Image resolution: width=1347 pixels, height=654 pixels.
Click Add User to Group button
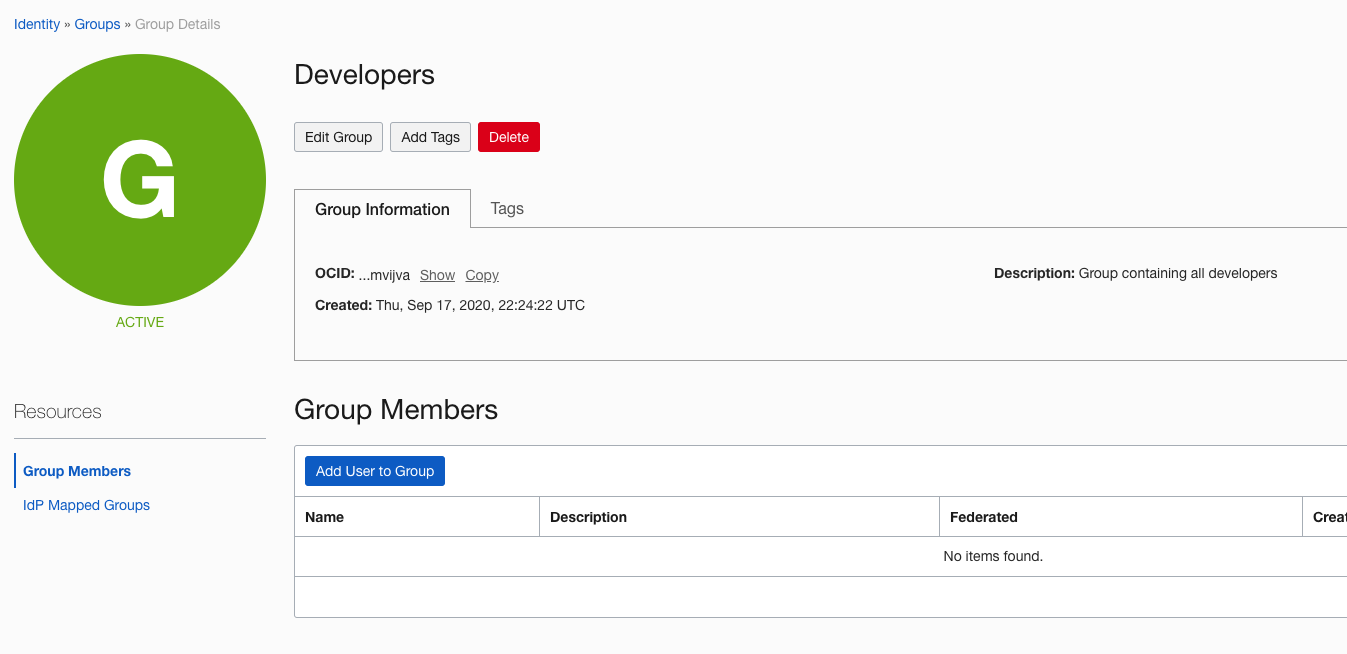(375, 471)
